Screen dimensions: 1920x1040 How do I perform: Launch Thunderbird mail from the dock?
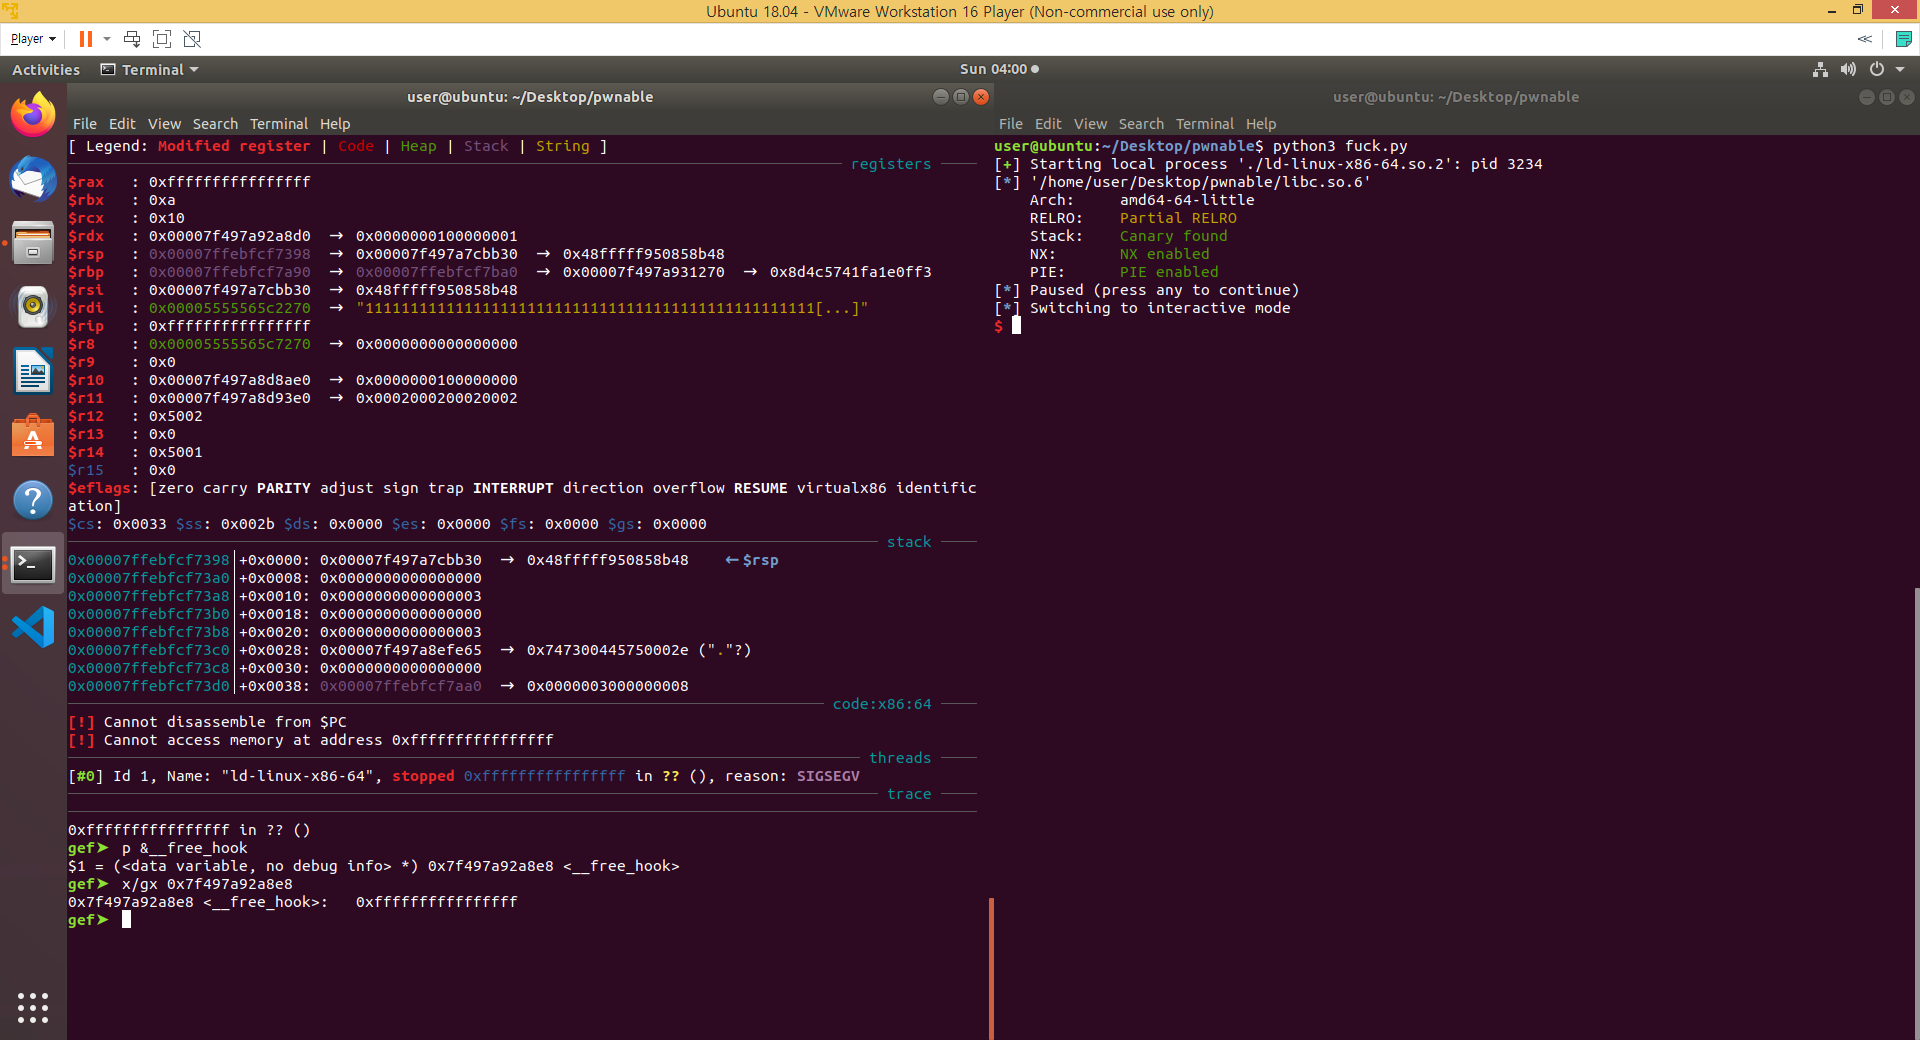pos(33,180)
